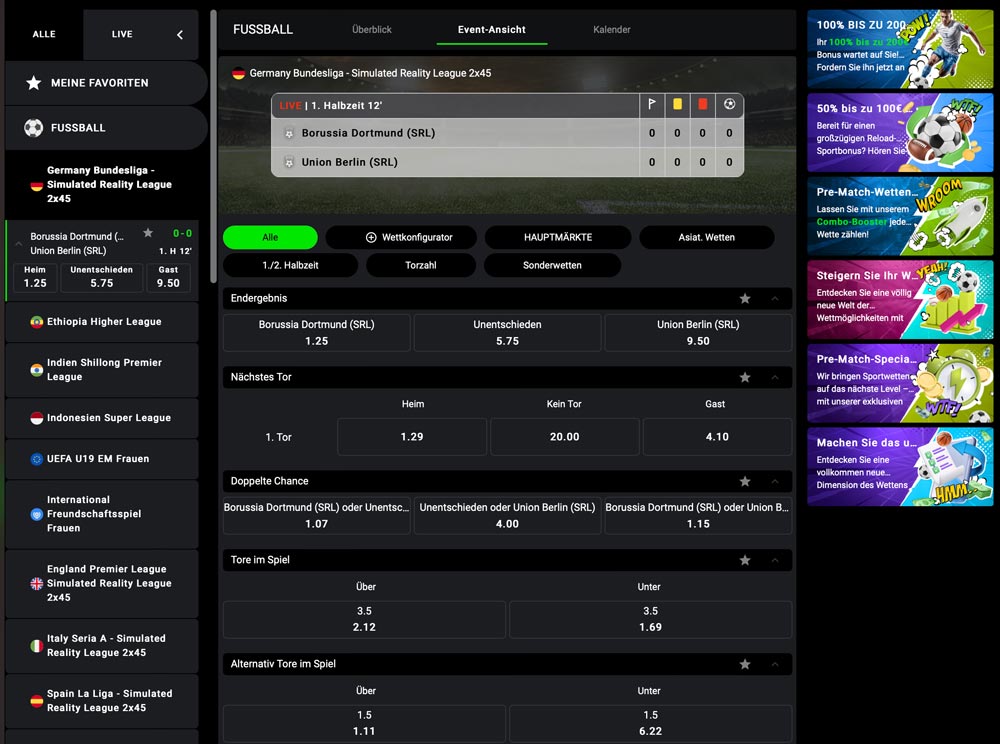Image resolution: width=1000 pixels, height=744 pixels.
Task: Click Union Berlin team crest in scoreboard
Action: point(289,163)
